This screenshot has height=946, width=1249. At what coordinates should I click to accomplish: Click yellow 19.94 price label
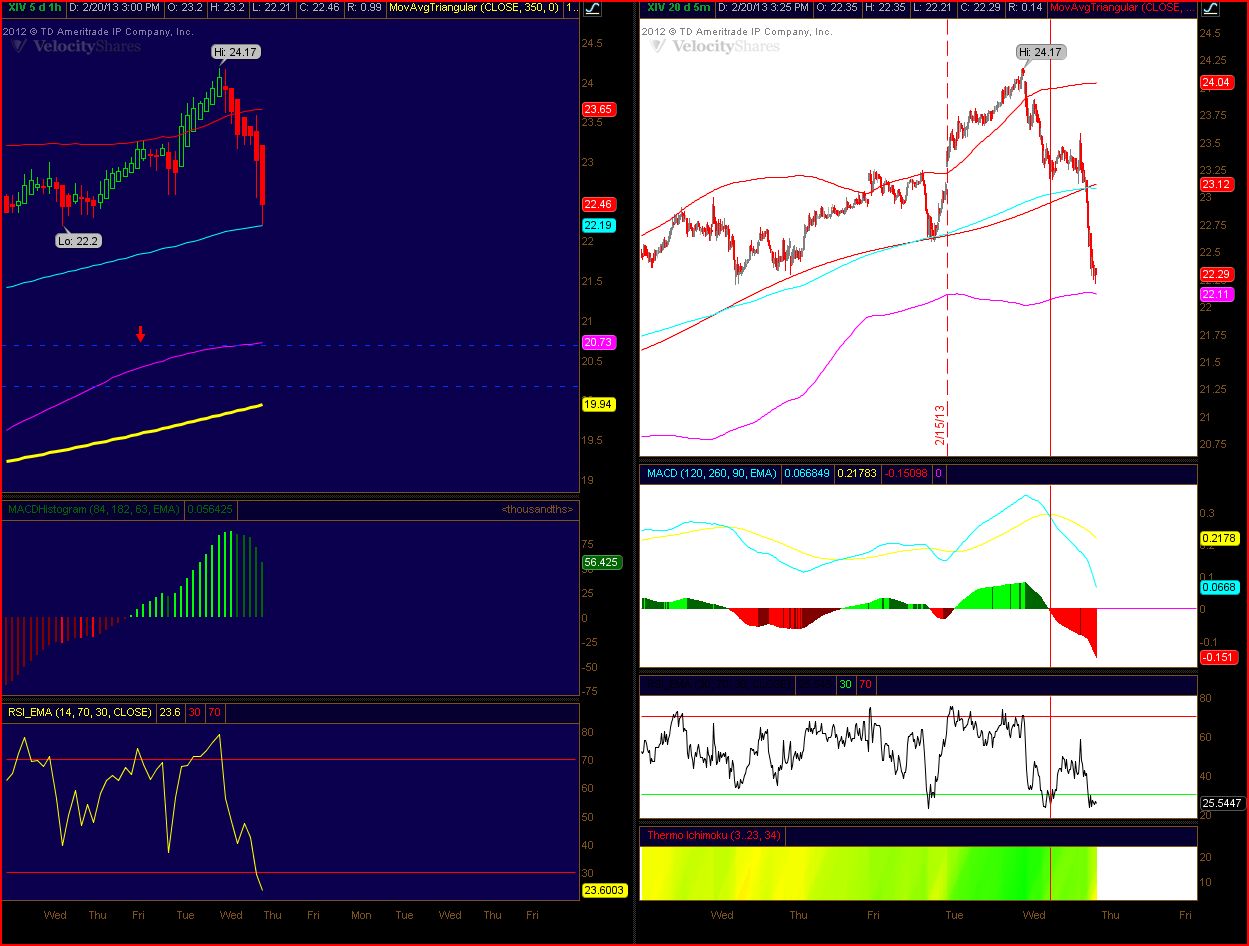(x=598, y=404)
